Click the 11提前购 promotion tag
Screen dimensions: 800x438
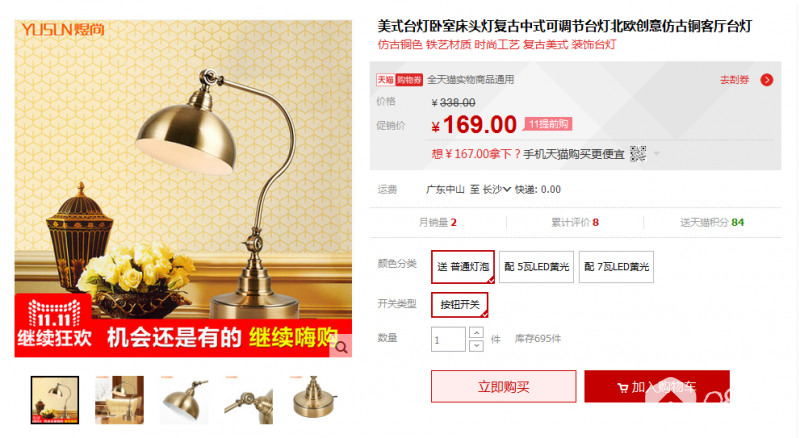[x=548, y=124]
